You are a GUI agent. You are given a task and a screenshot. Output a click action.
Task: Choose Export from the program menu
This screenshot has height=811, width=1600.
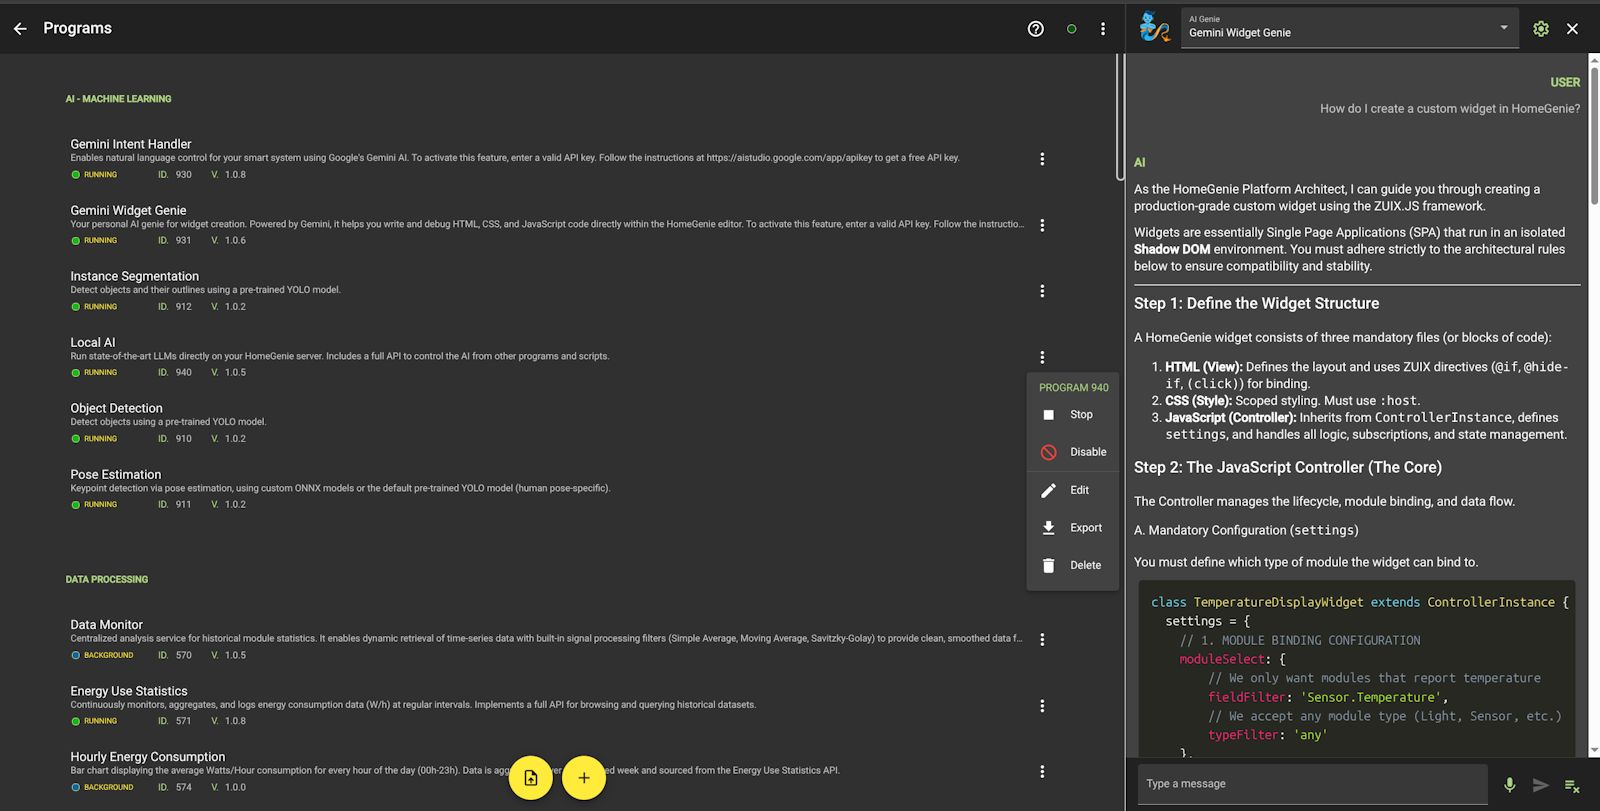(x=1085, y=528)
